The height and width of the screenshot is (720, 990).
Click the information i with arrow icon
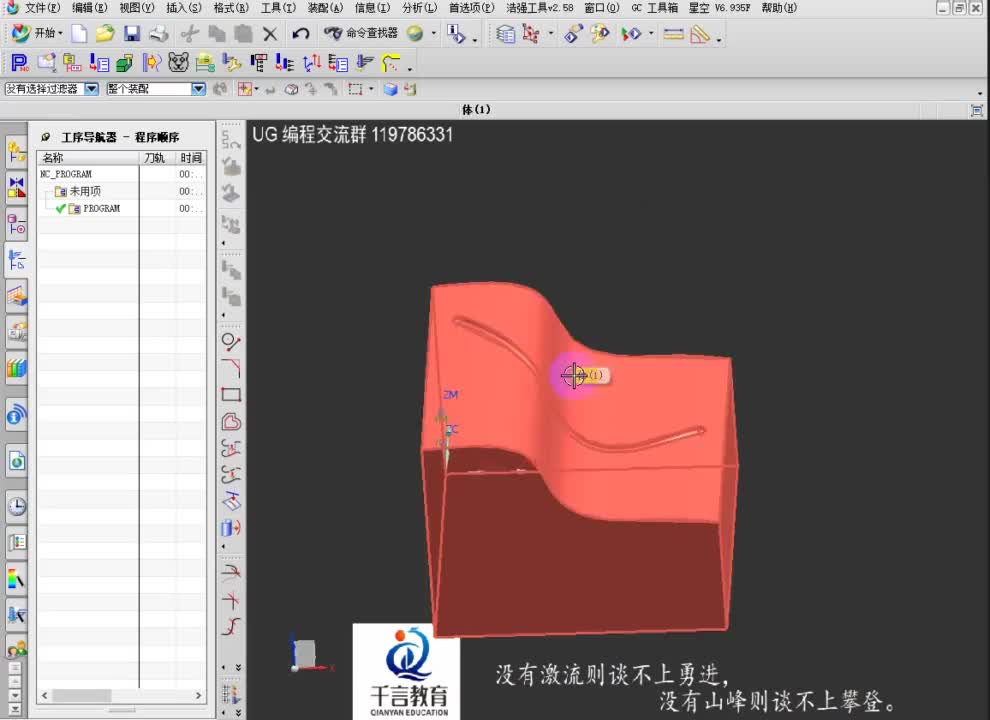(x=455, y=33)
